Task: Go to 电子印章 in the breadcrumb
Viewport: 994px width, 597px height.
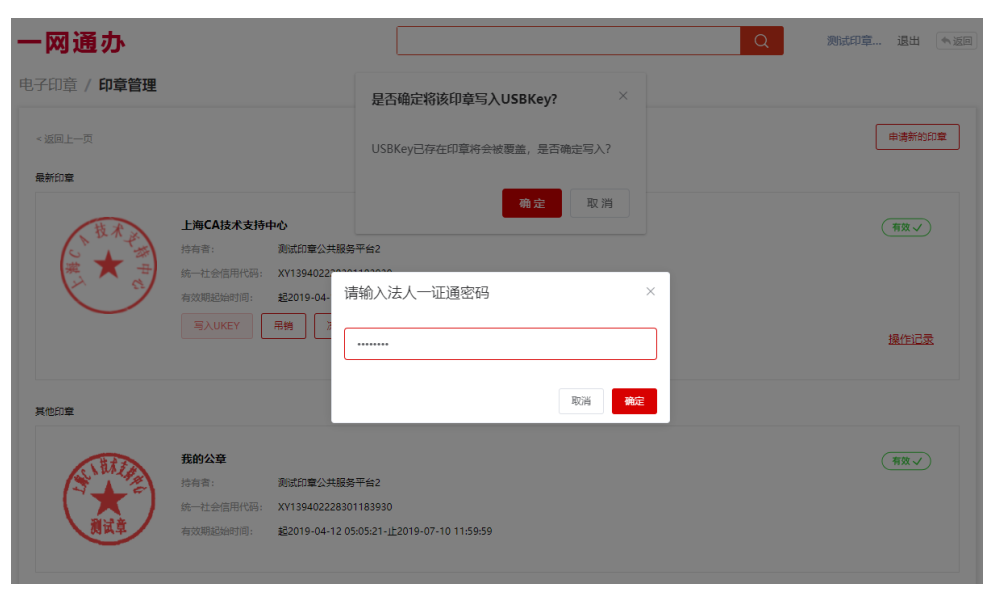Action: [x=48, y=85]
